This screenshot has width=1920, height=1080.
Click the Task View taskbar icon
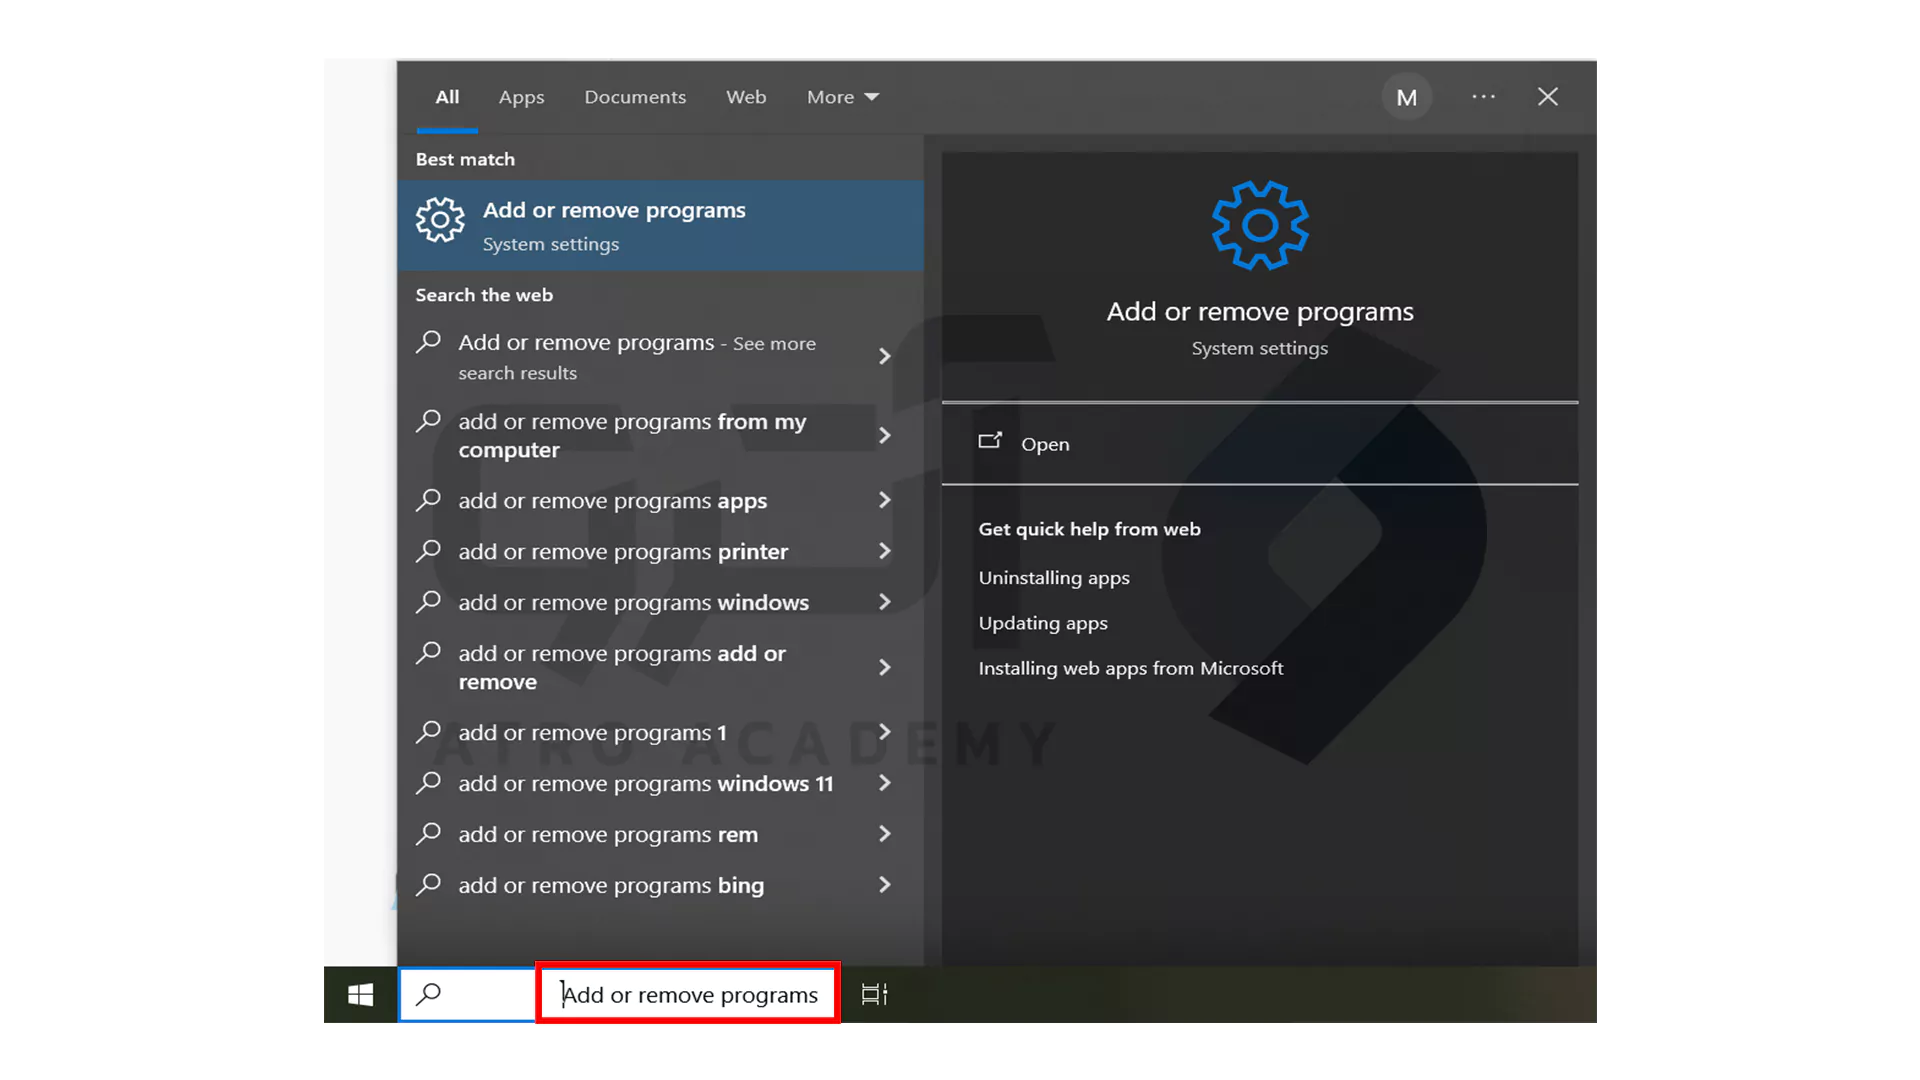click(x=874, y=994)
